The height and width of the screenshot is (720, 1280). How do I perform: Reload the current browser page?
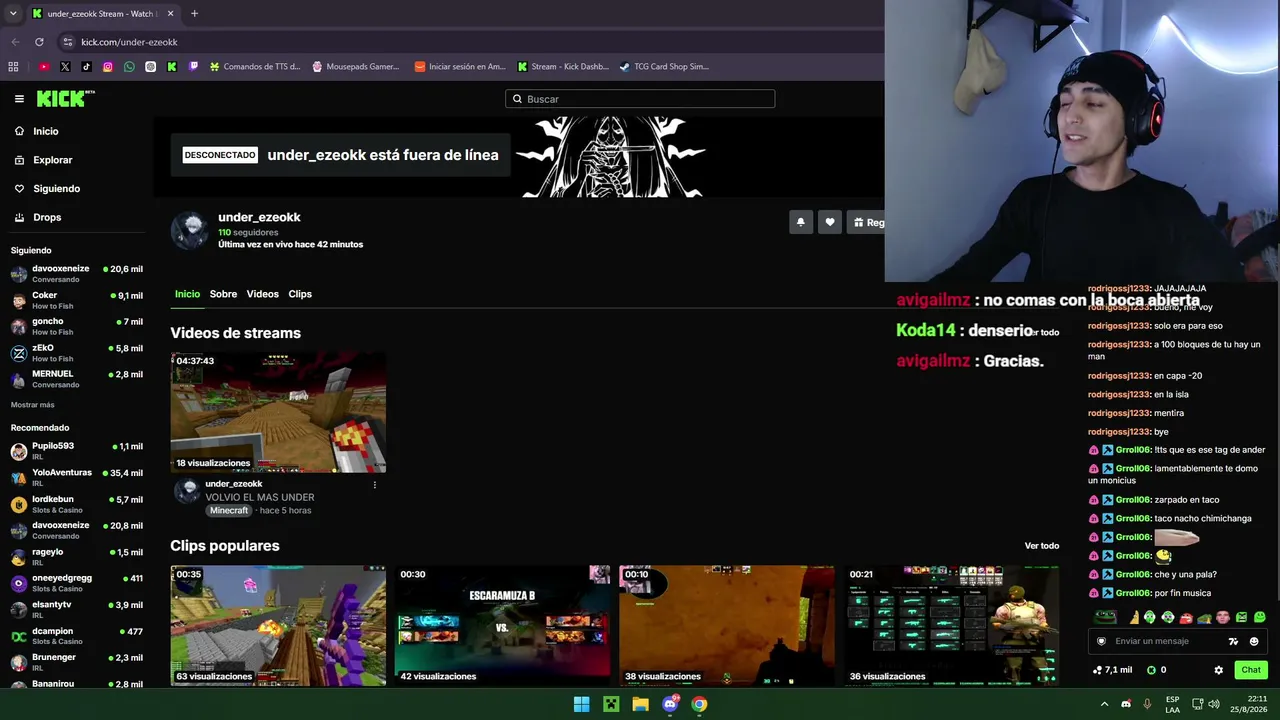39,42
